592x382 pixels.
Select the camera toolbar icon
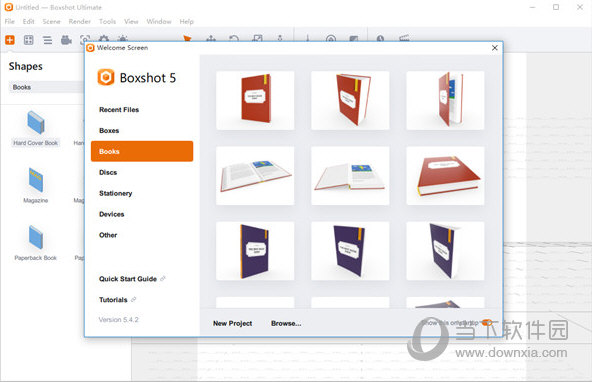pos(66,40)
